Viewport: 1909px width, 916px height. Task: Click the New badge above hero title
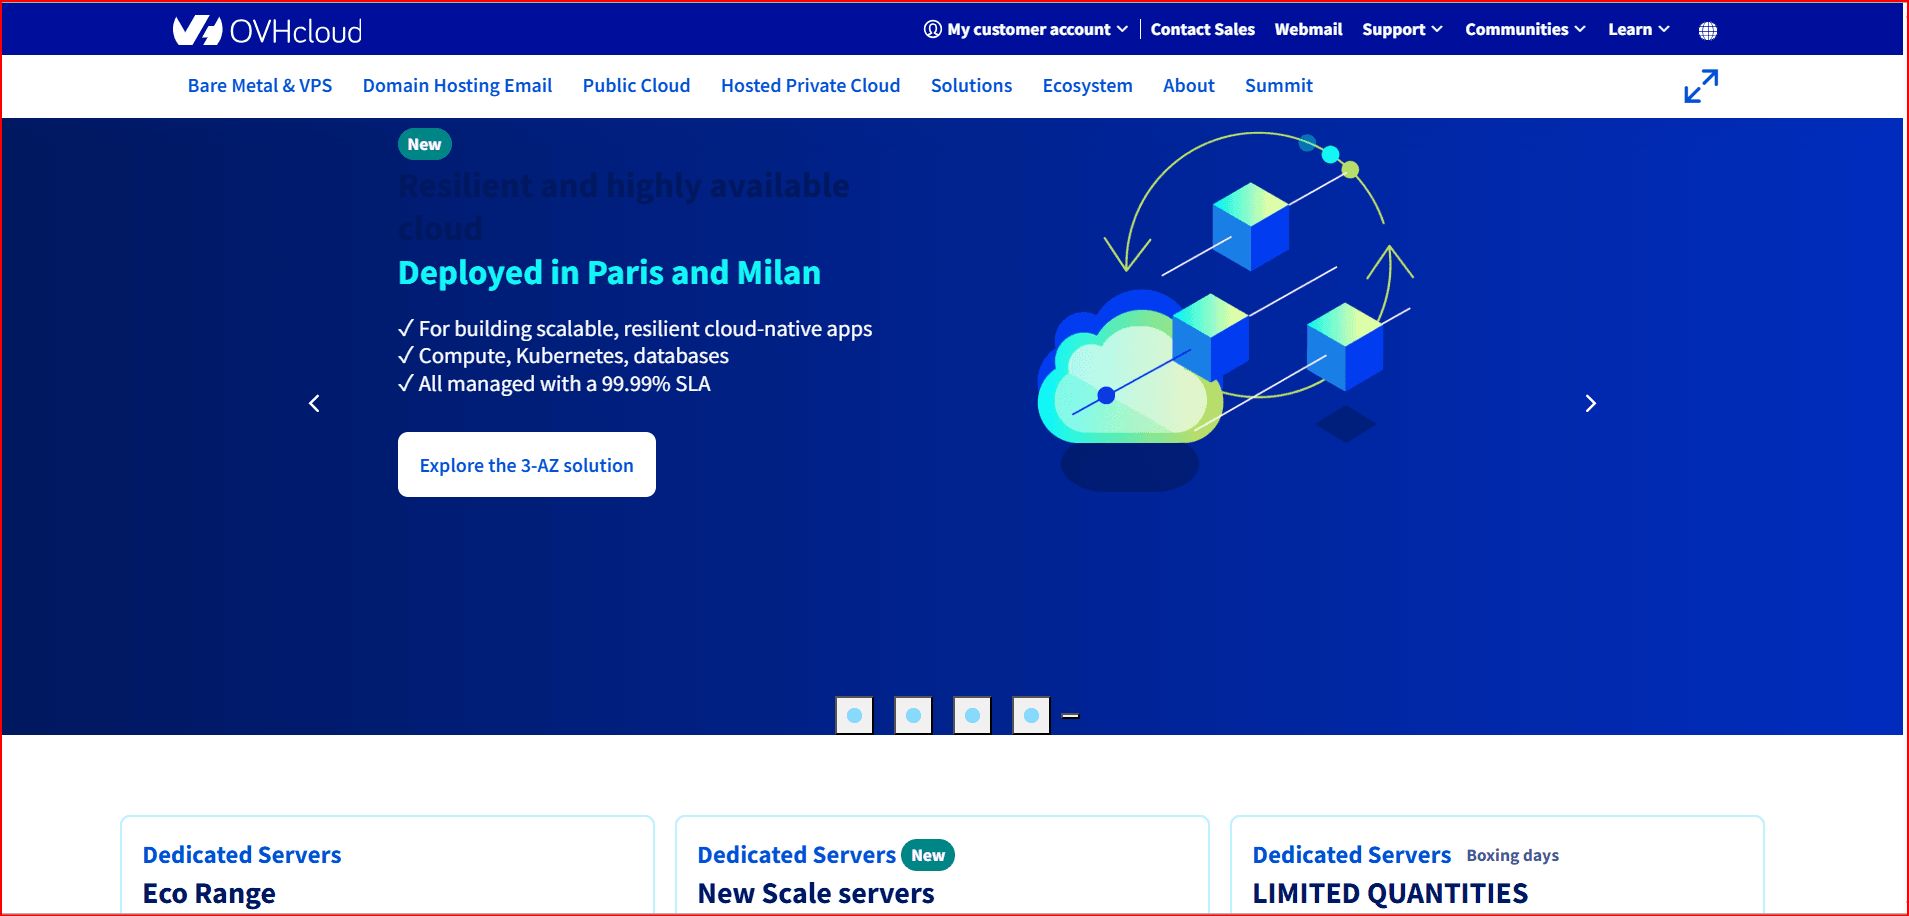click(424, 144)
